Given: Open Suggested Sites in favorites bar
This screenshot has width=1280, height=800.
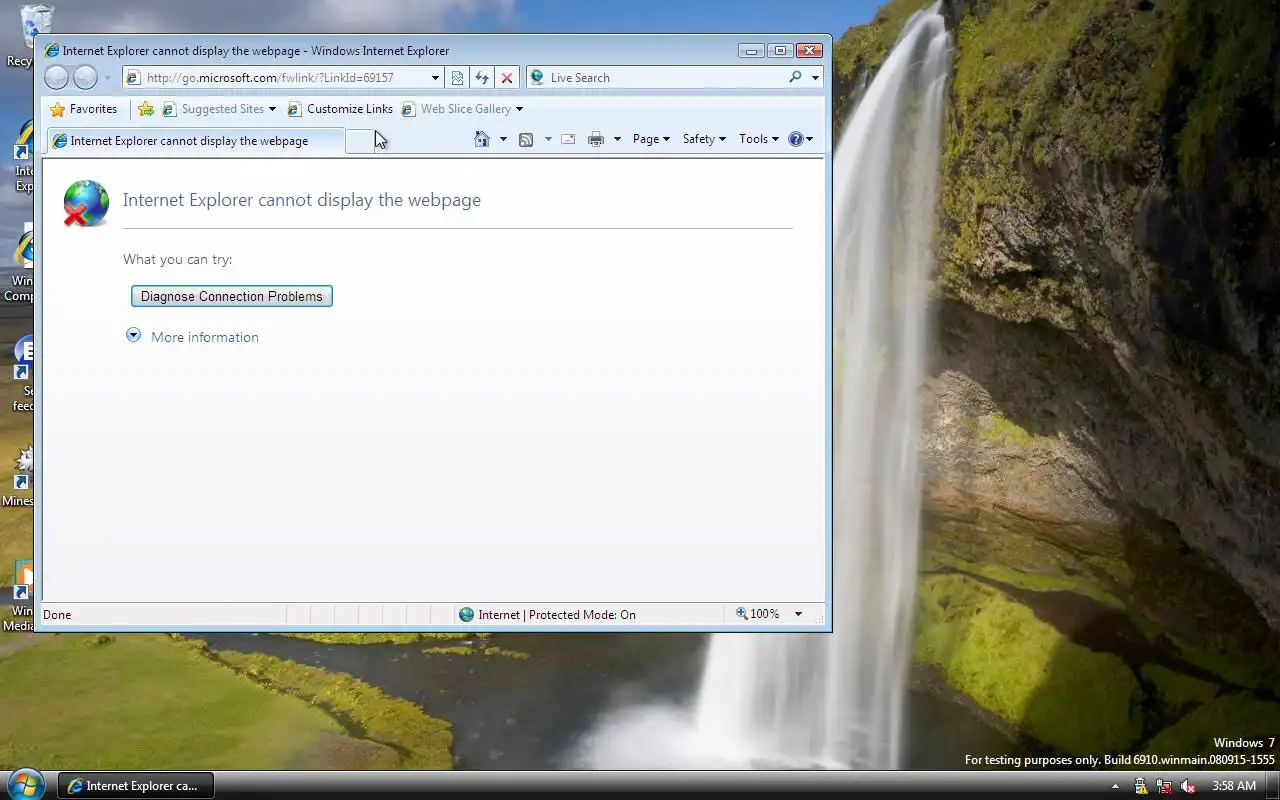Looking at the screenshot, I should pyautogui.click(x=219, y=109).
